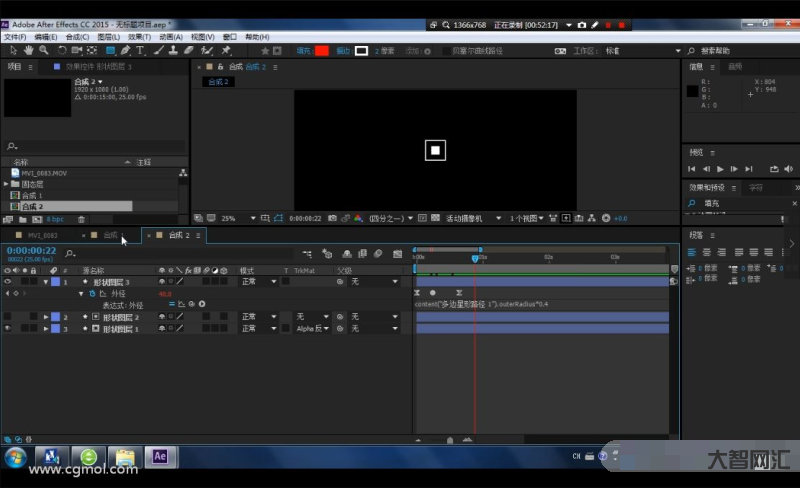This screenshot has height=488, width=800.
Task: Select the Pan Behind anchor point tool
Action: (x=92, y=50)
